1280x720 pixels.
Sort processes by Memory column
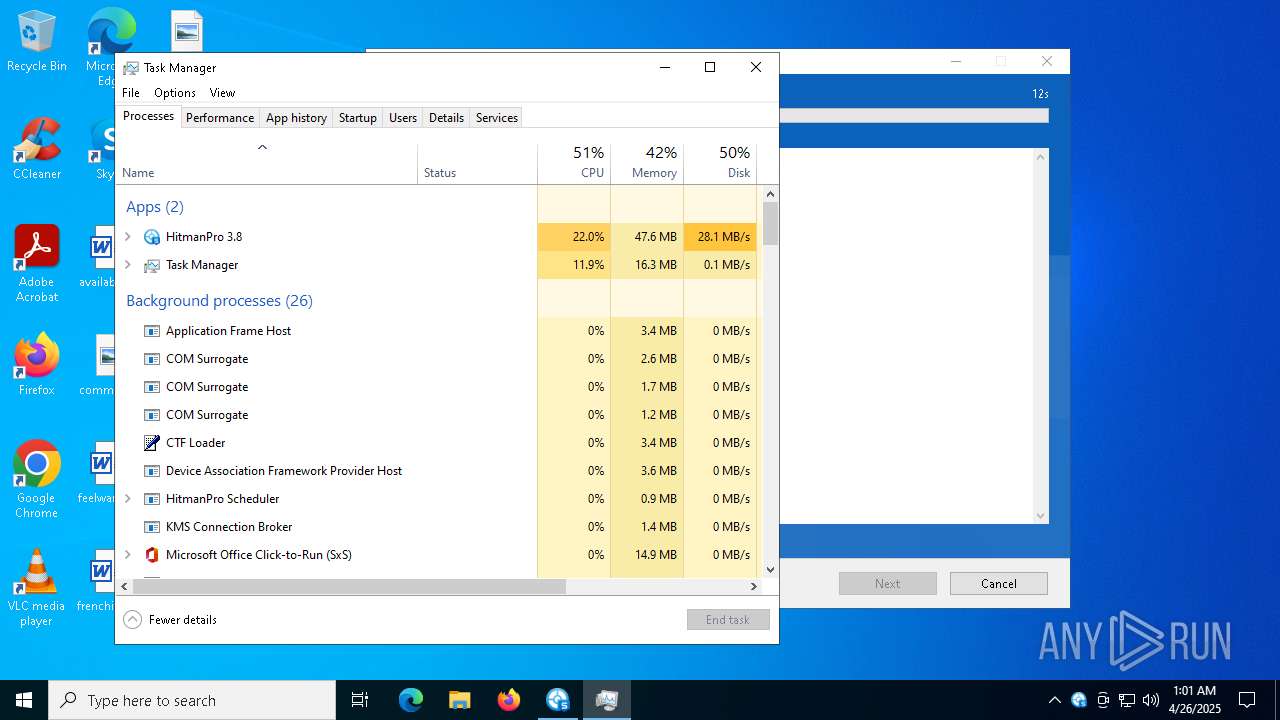click(x=647, y=164)
